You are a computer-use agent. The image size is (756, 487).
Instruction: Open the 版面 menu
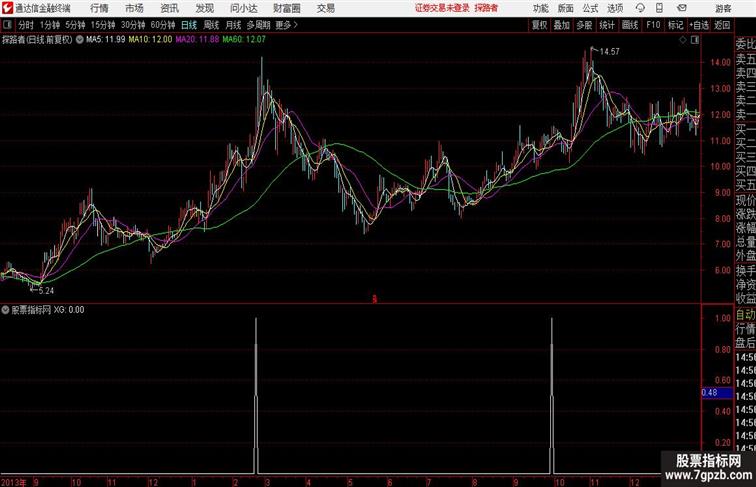[x=566, y=8]
